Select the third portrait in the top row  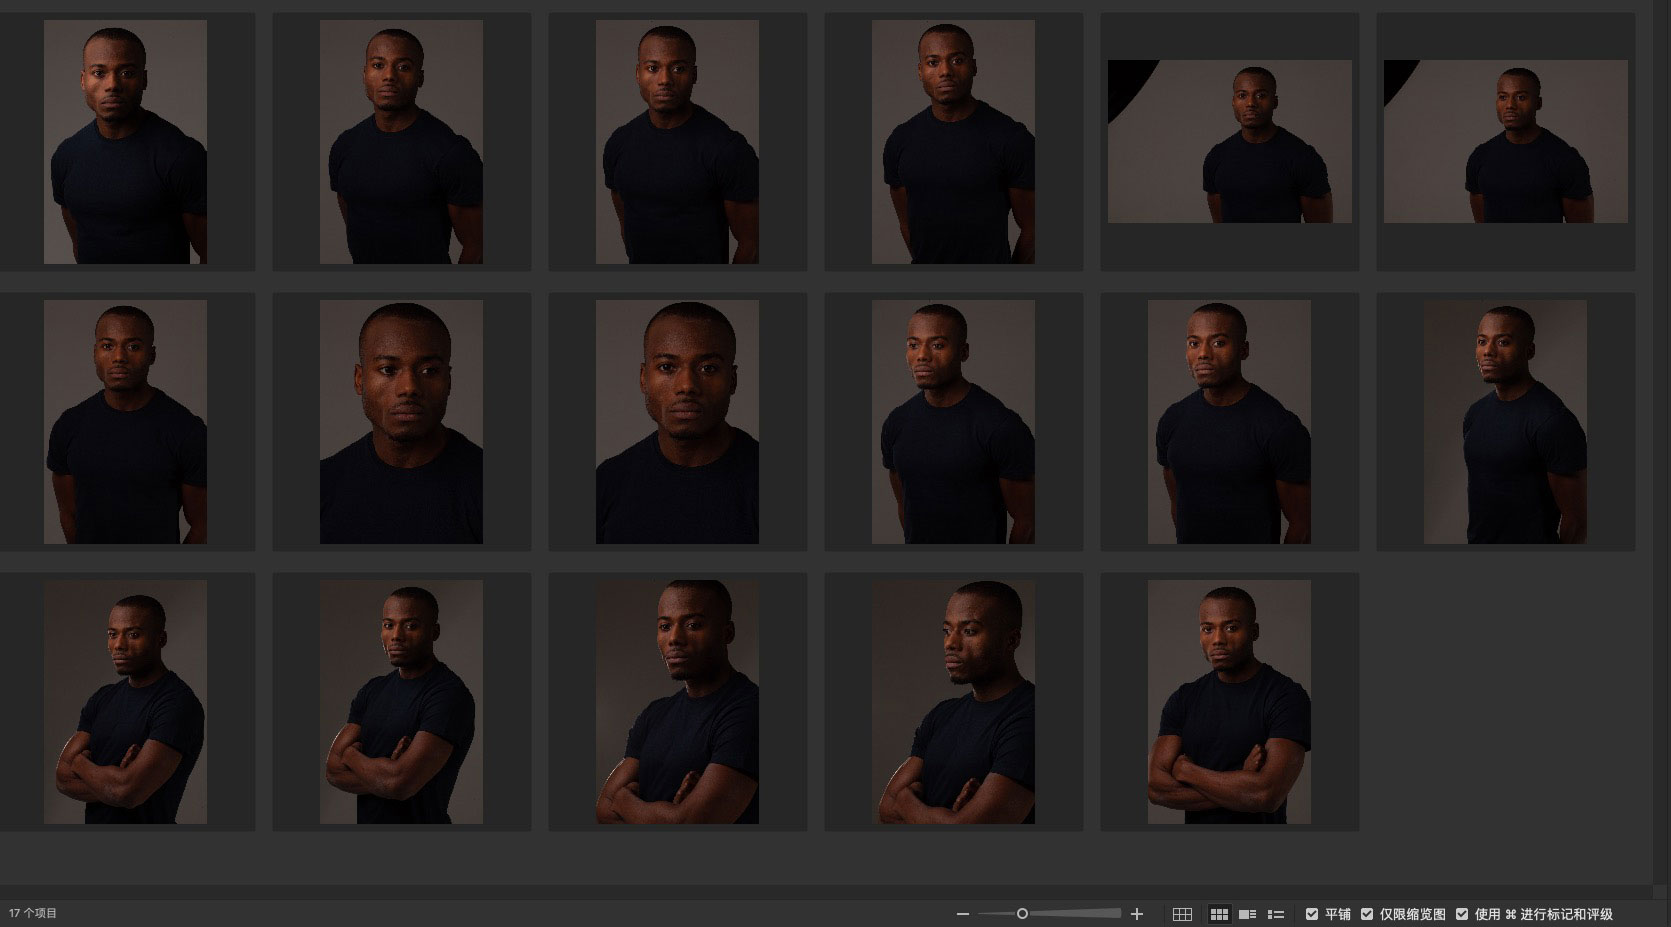click(x=677, y=142)
